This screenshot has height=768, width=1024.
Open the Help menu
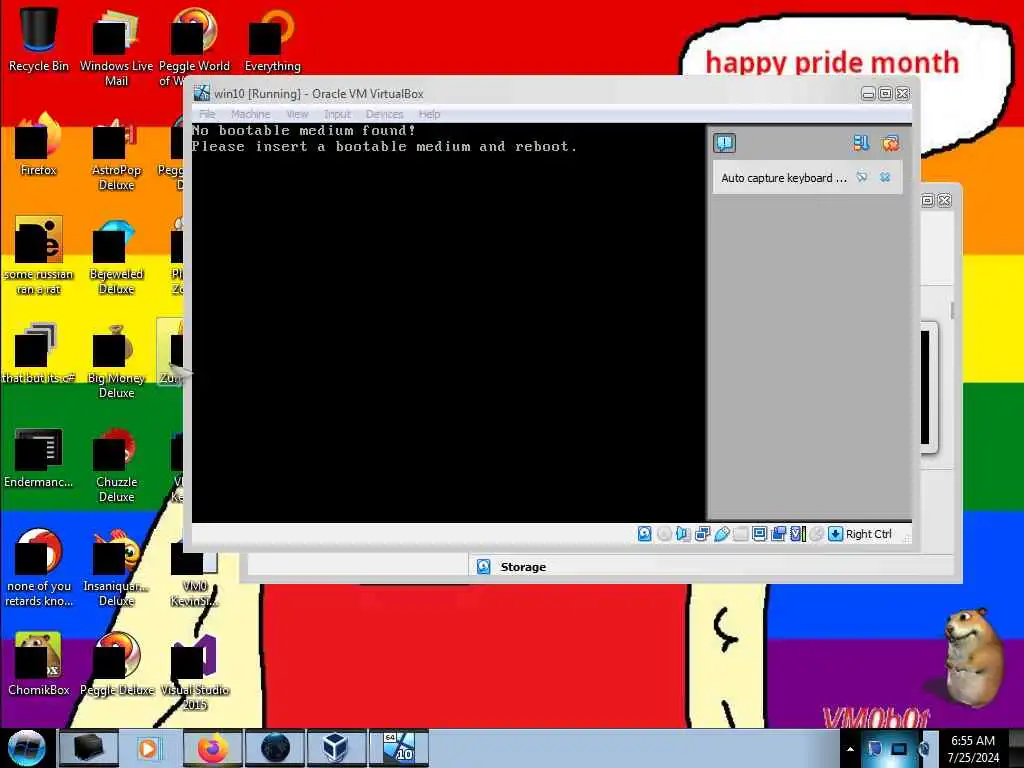(x=429, y=114)
